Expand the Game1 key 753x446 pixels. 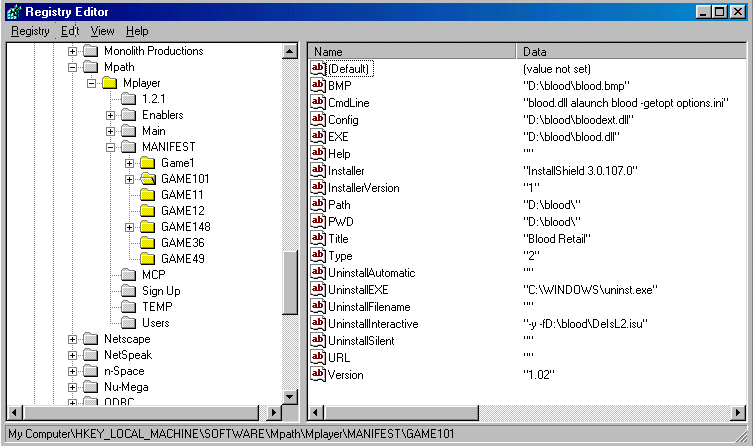(x=129, y=163)
